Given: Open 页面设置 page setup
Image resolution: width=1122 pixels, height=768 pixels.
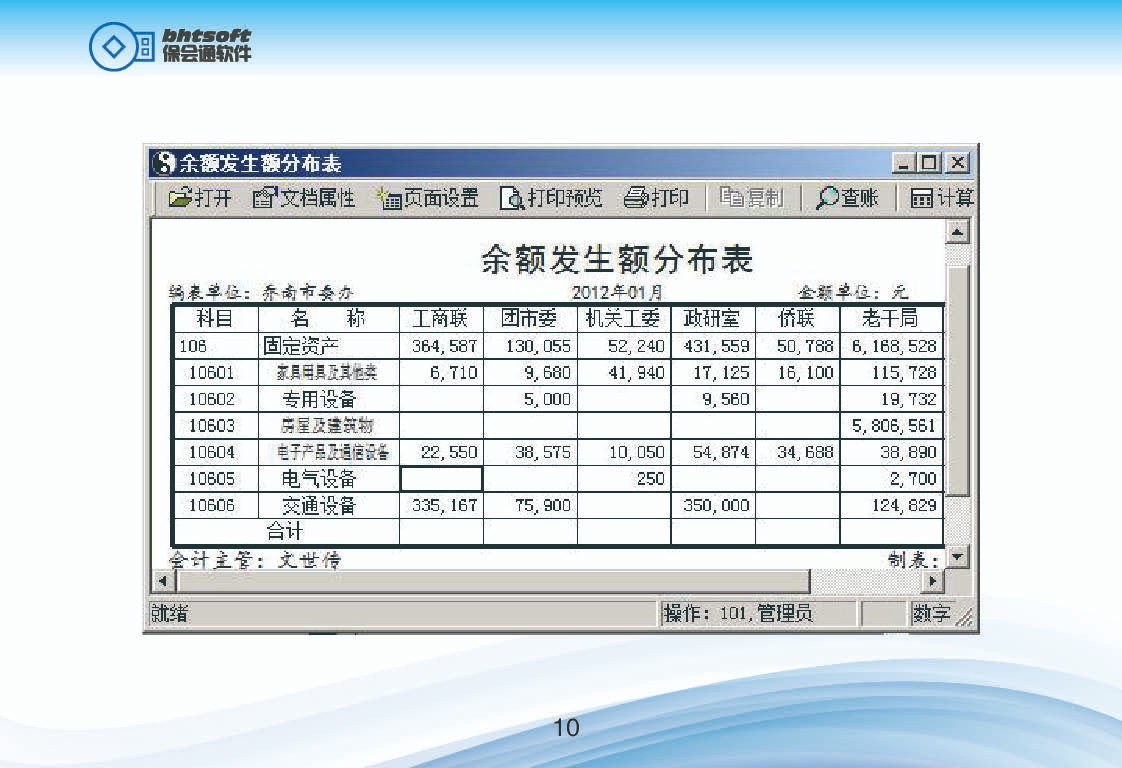Looking at the screenshot, I should click(x=388, y=198).
